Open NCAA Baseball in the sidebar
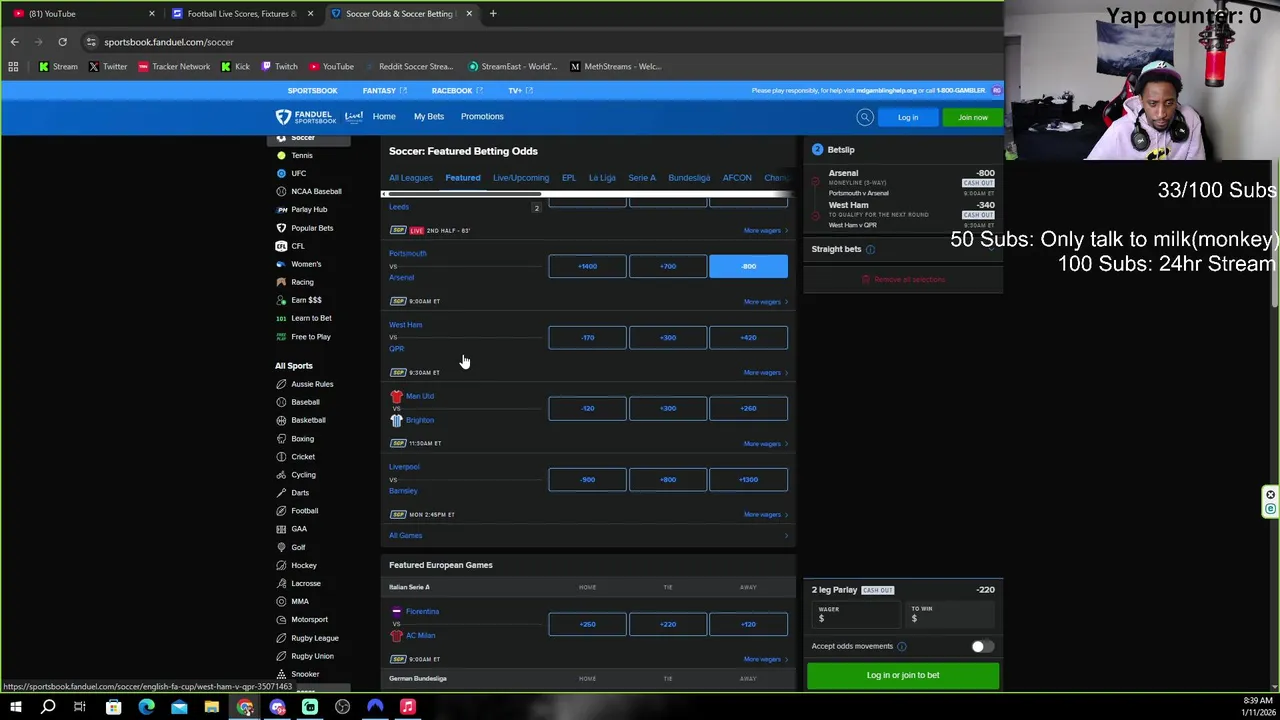 316,191
